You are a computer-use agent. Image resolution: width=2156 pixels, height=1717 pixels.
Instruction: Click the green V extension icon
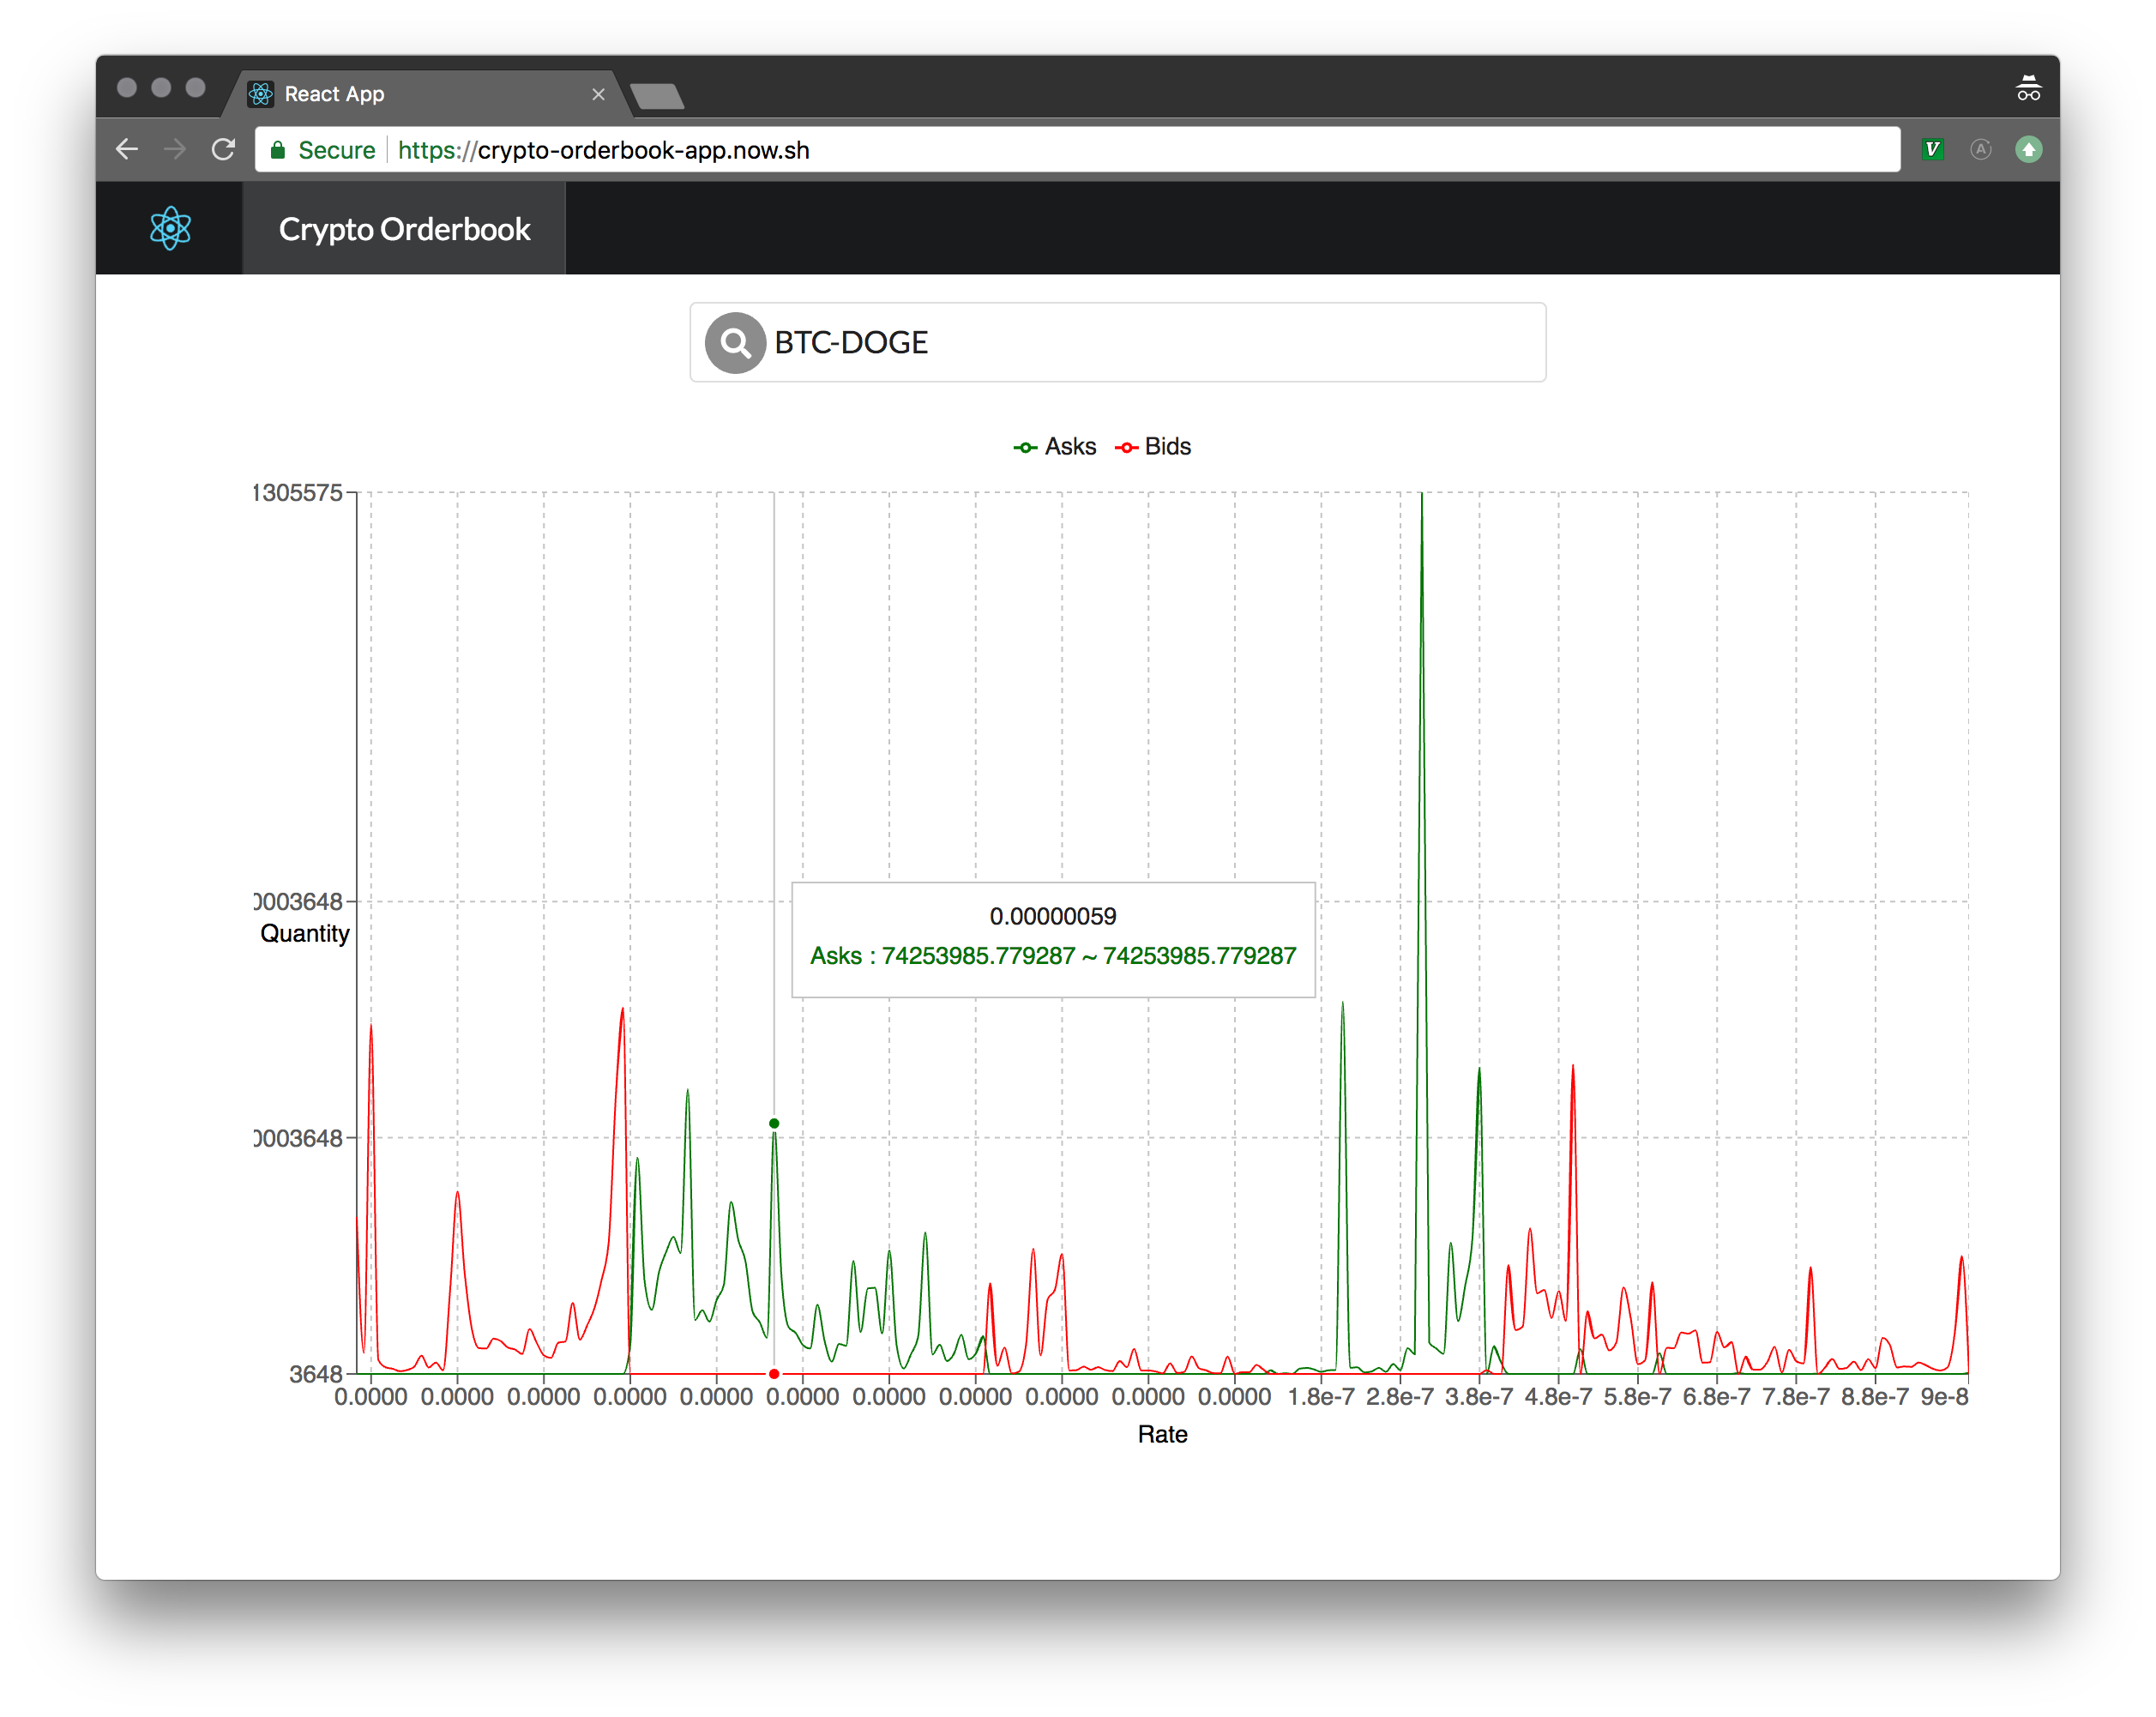(x=1932, y=150)
